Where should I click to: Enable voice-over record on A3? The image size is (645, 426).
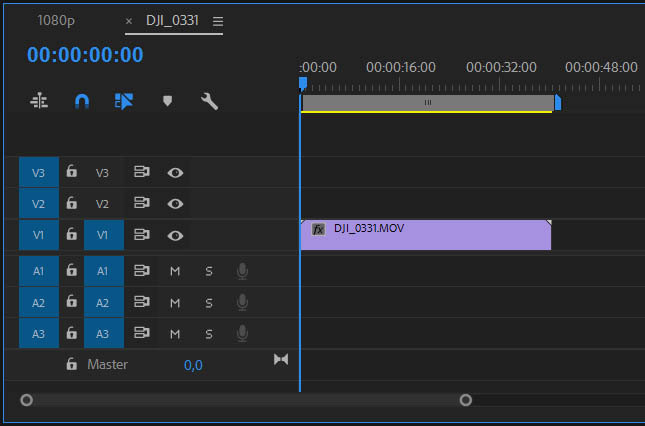242,333
